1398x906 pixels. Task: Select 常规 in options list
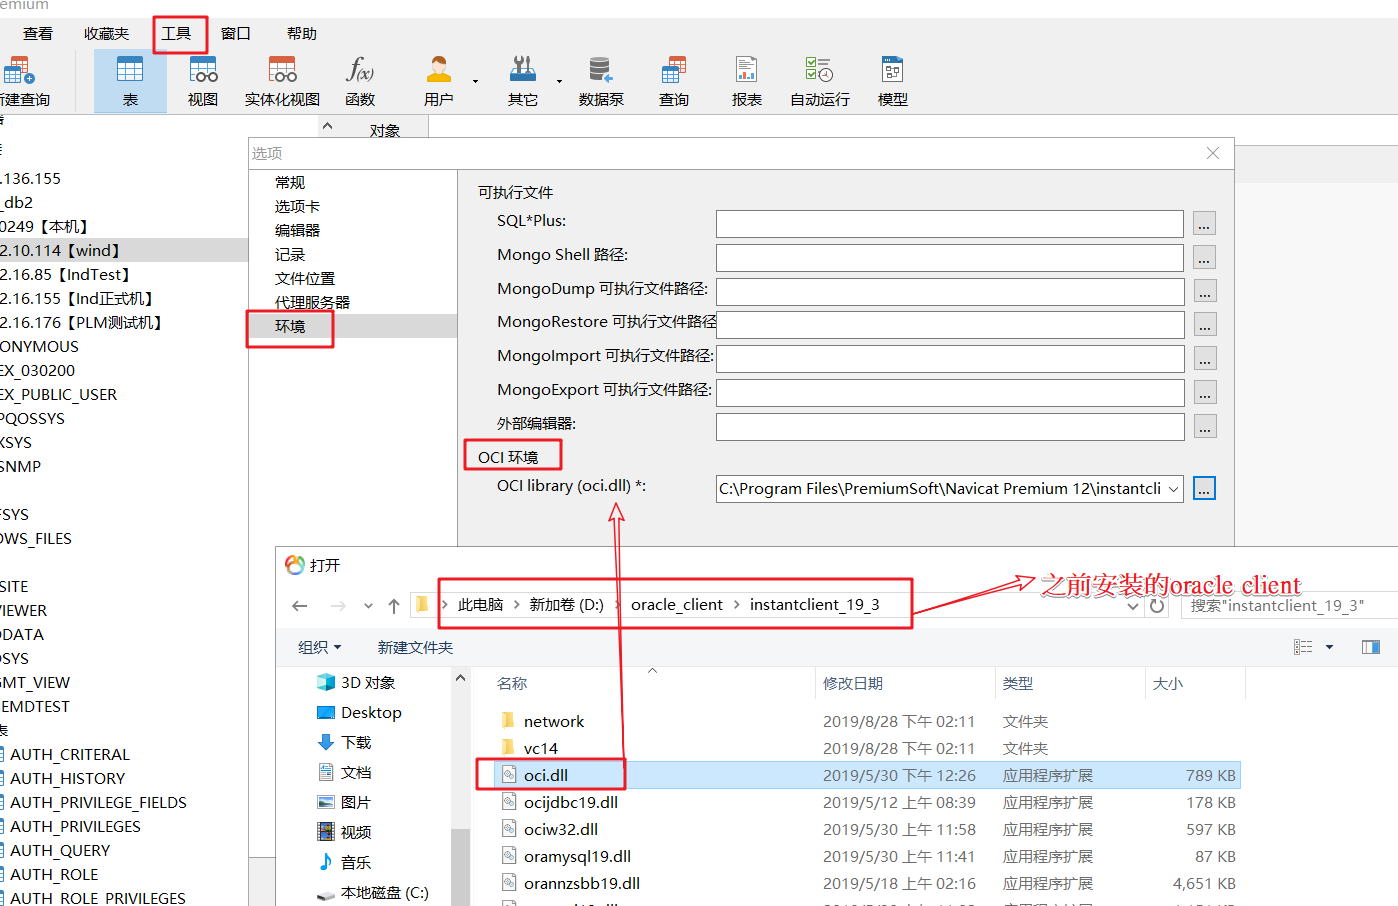(x=290, y=182)
